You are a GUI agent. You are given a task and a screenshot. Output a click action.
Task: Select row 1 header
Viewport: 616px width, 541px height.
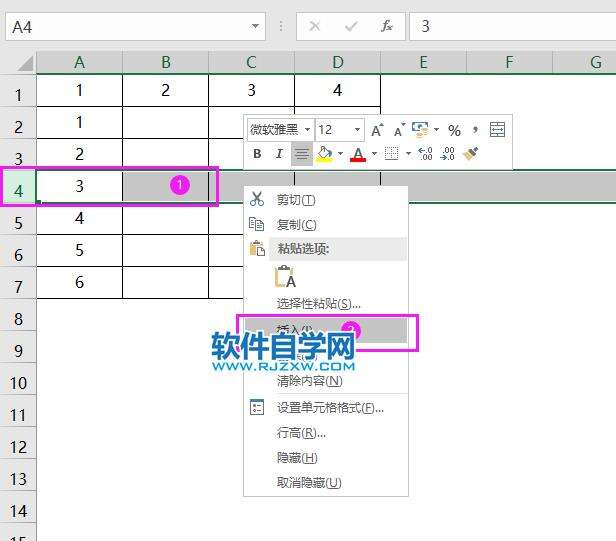(18, 90)
